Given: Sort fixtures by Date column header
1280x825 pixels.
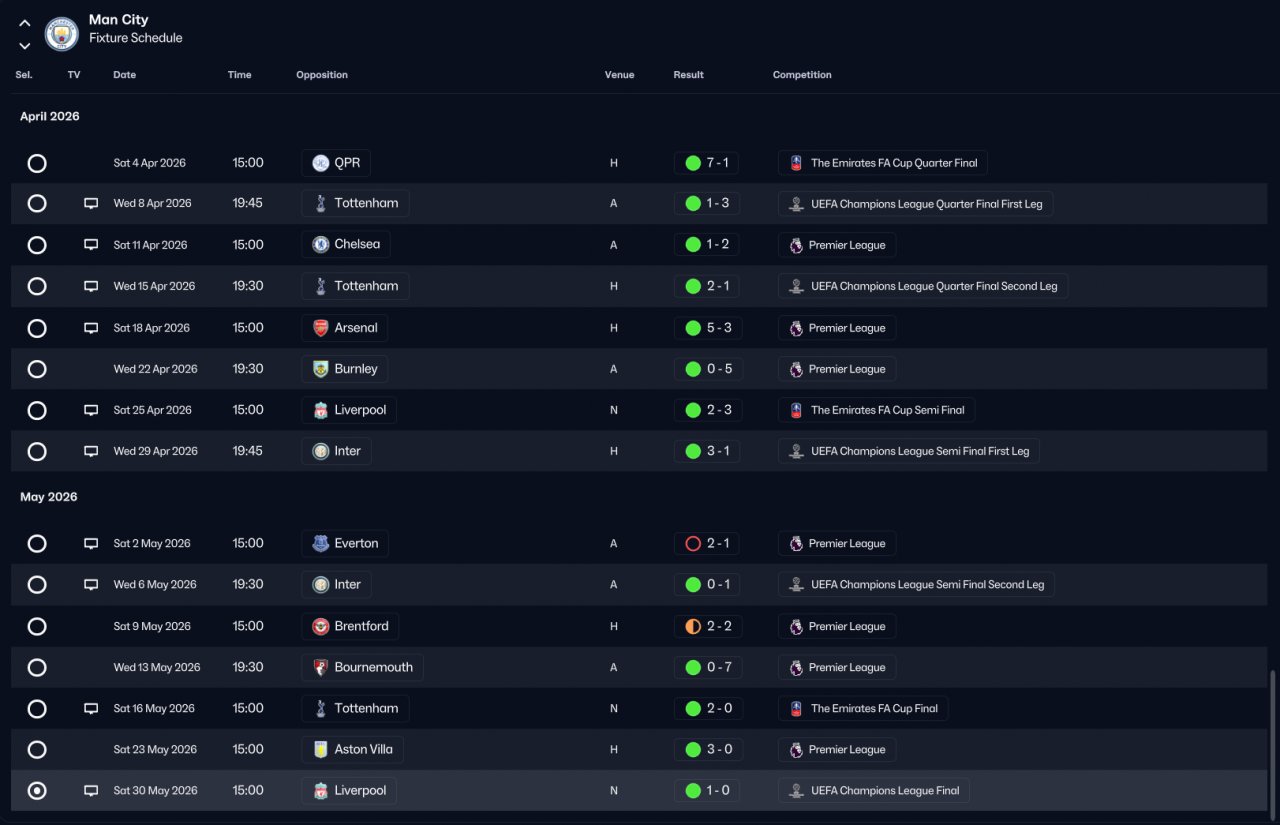Looking at the screenshot, I should click(125, 75).
